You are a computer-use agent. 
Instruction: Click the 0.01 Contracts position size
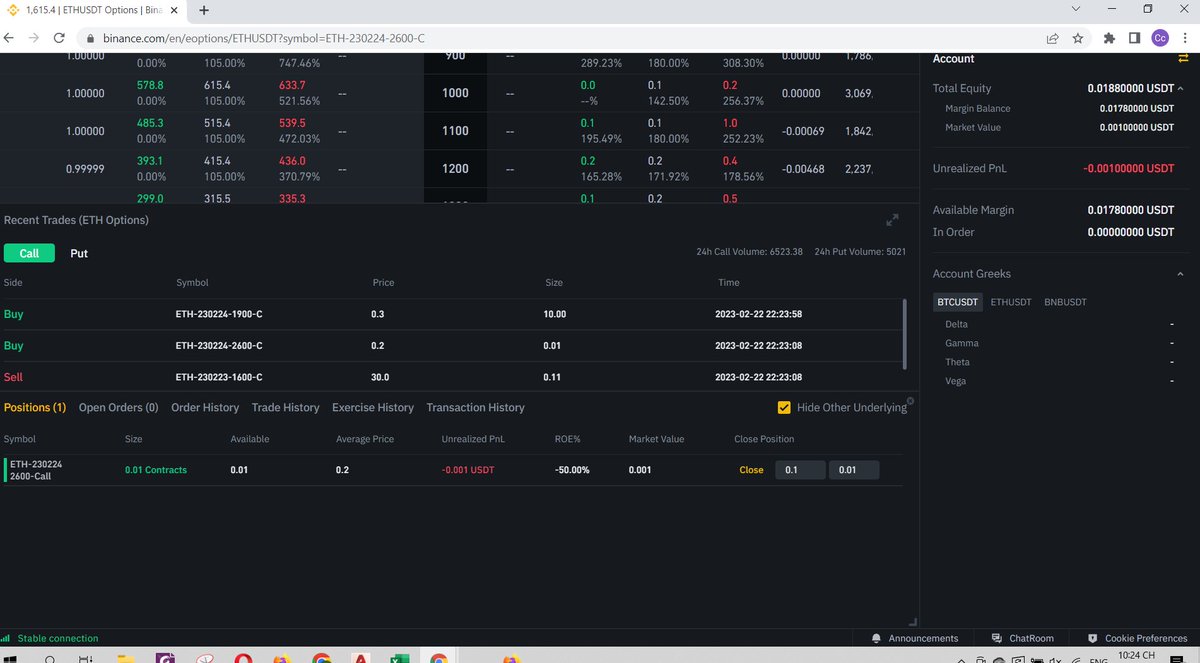155,470
